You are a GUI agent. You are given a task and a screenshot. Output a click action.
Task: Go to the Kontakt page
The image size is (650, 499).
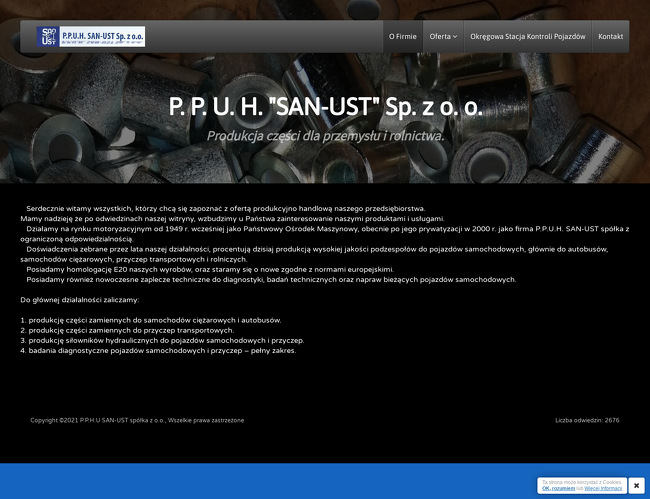click(610, 36)
